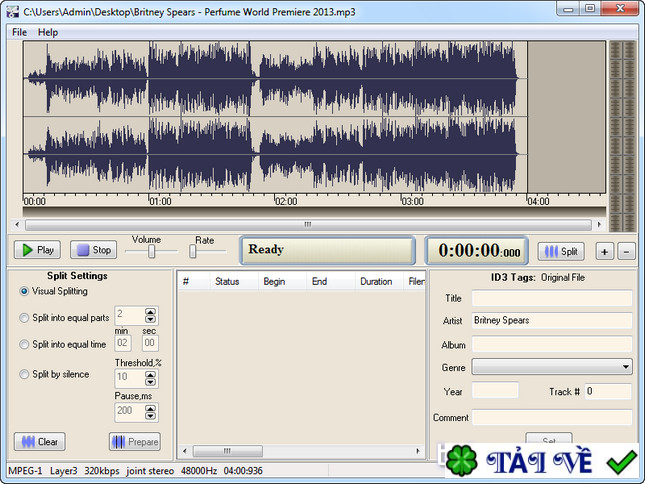
Task: Choose Split into equal parts
Action: point(25,318)
